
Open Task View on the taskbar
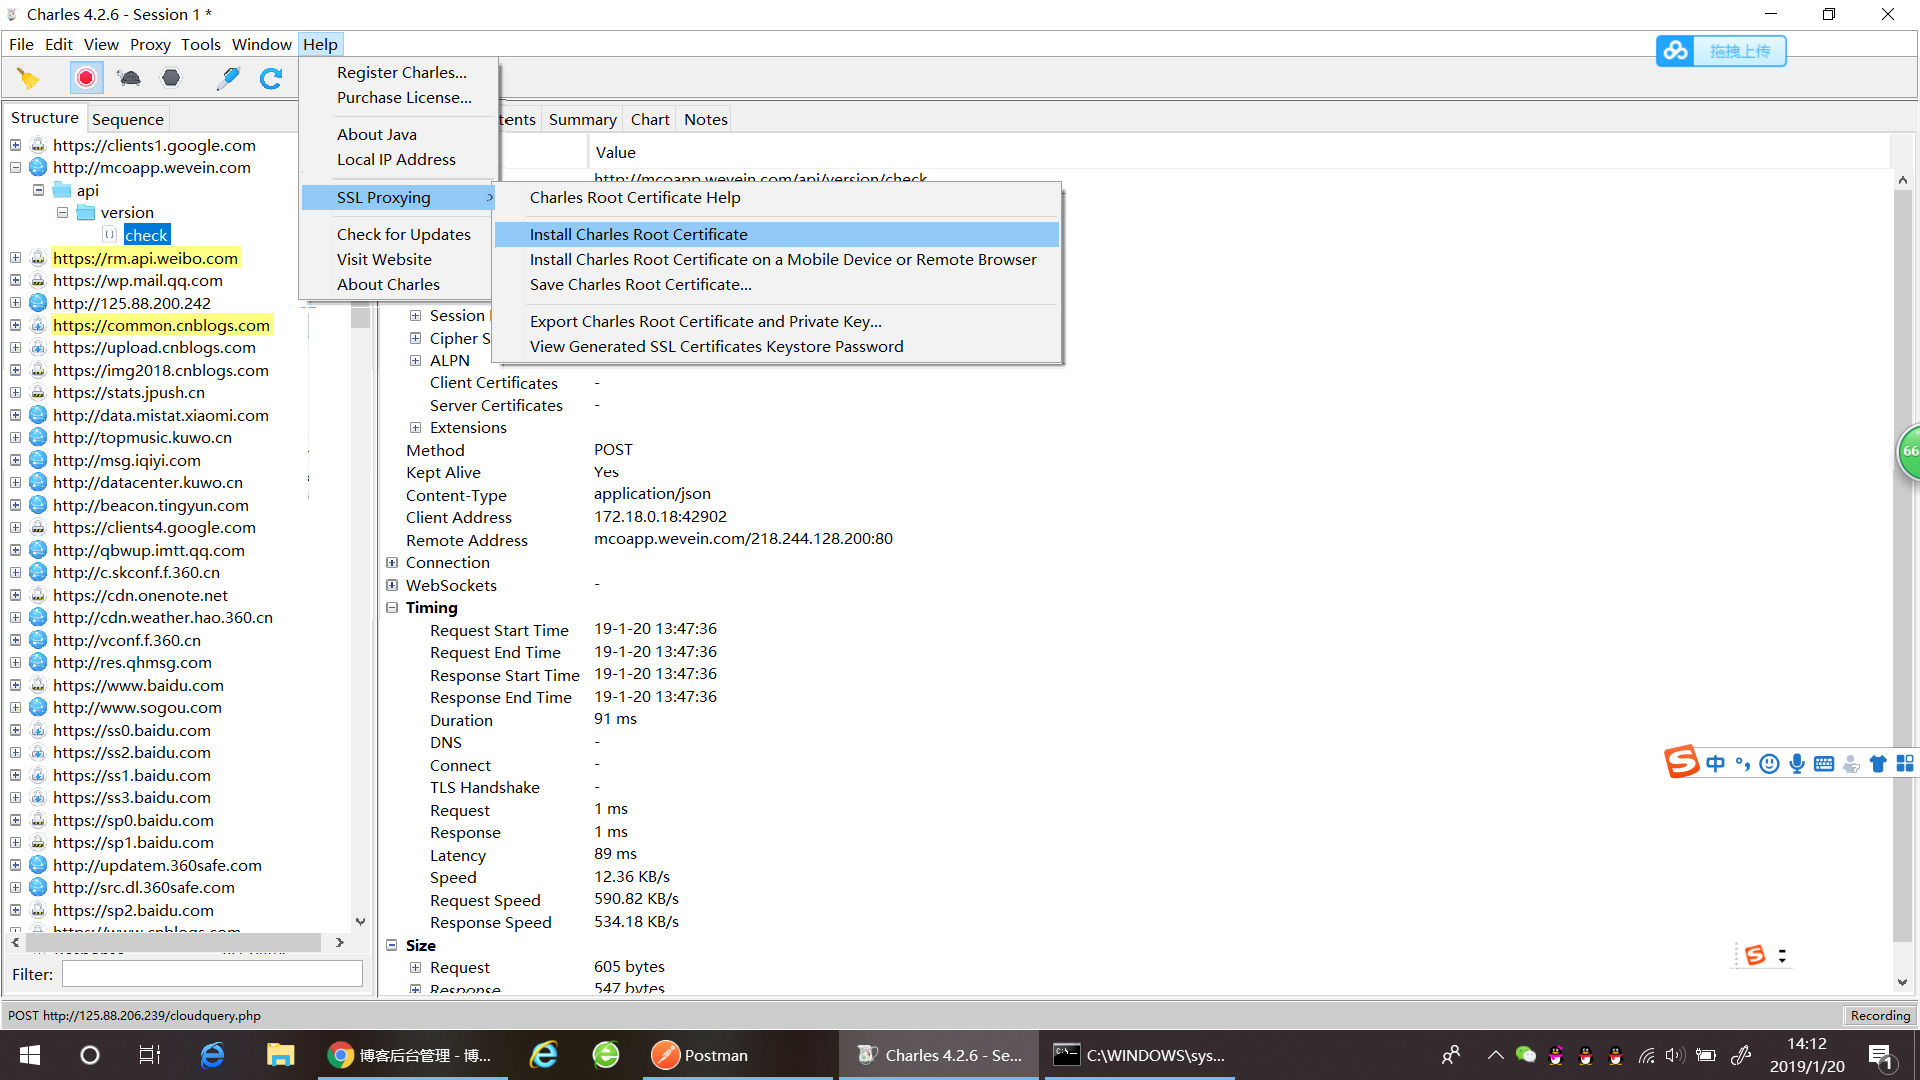point(150,1055)
